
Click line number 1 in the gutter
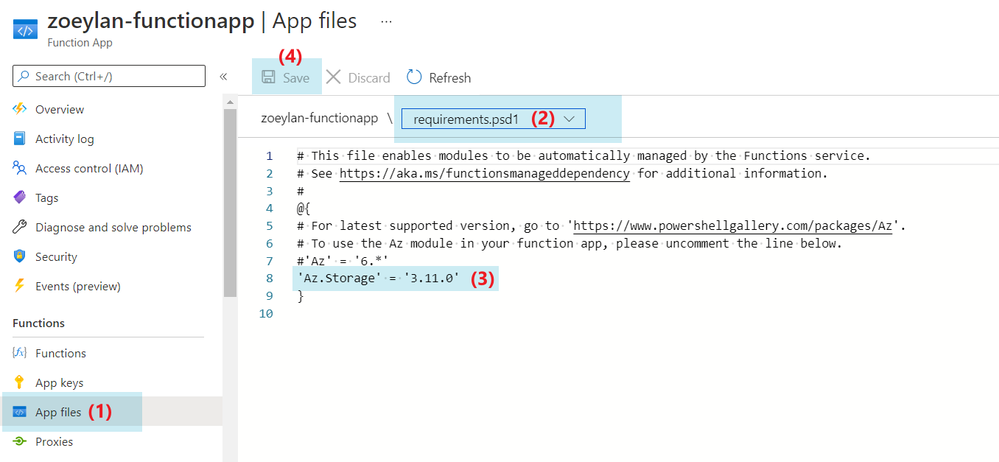(269, 155)
